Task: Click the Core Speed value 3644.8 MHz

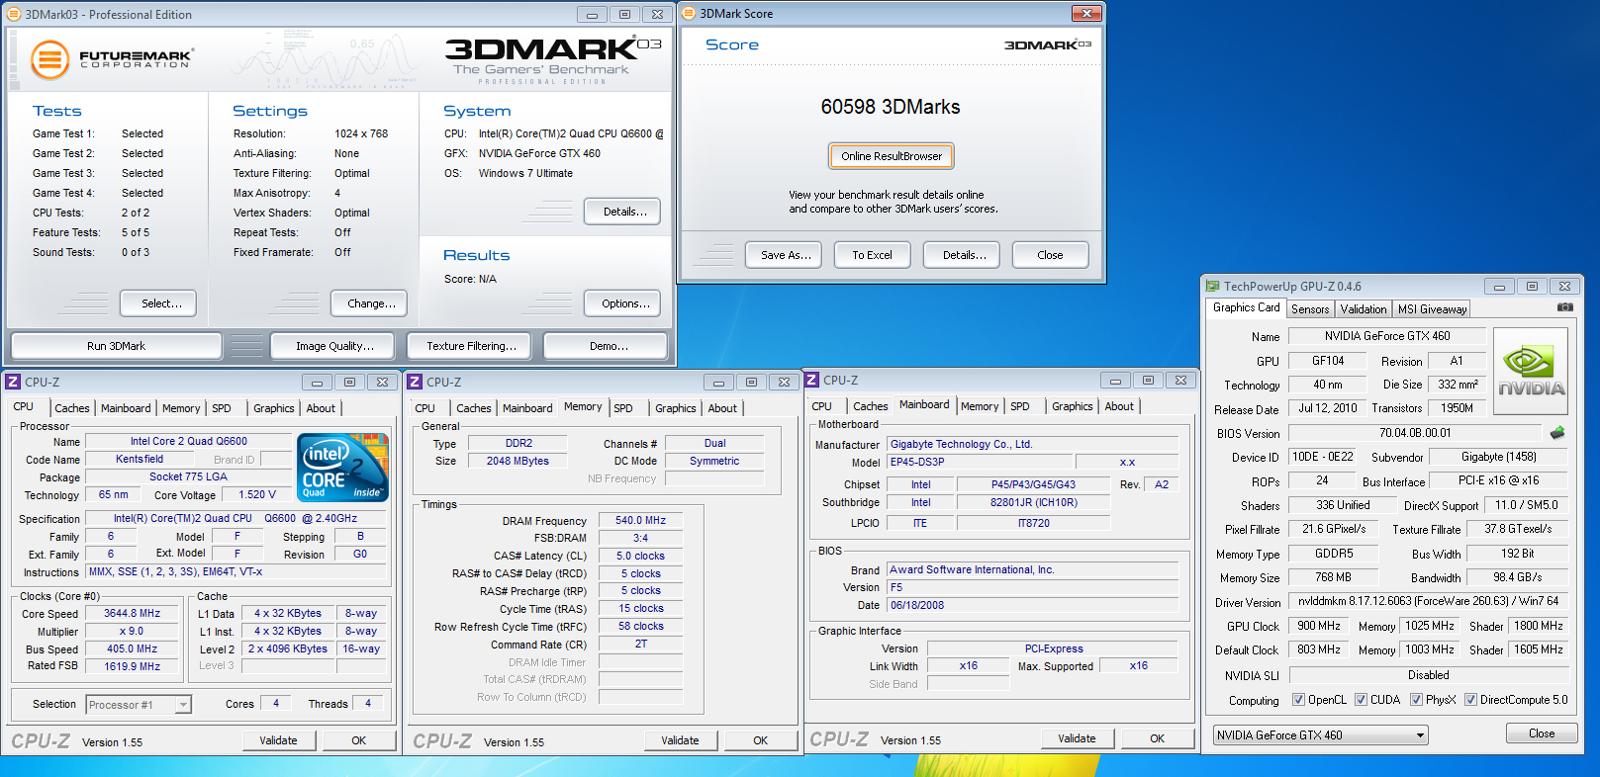Action: (x=132, y=614)
